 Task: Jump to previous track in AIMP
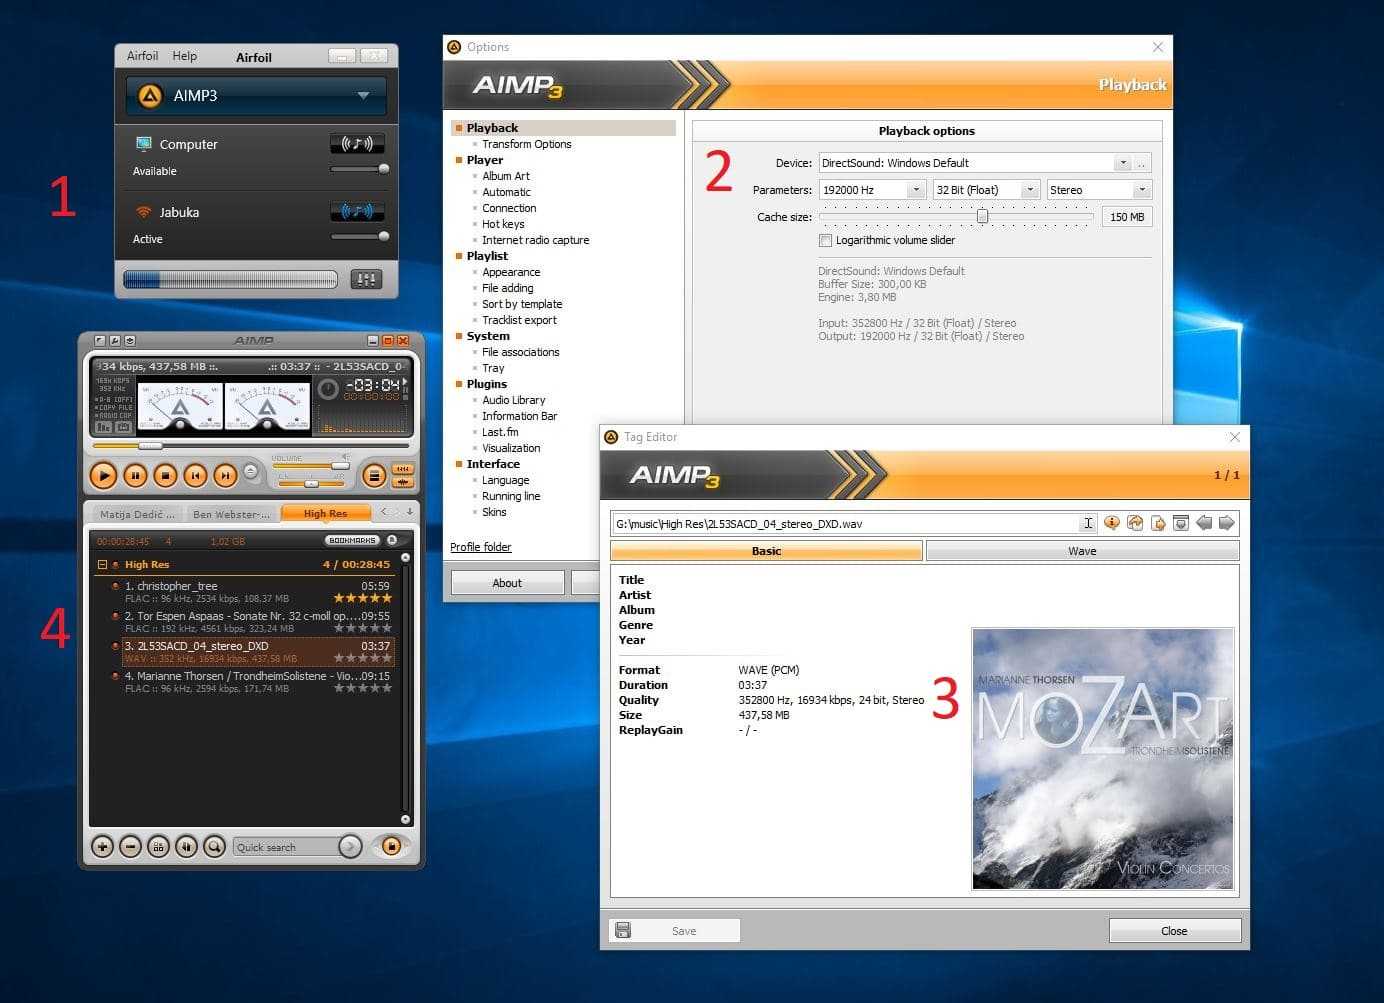click(x=195, y=476)
